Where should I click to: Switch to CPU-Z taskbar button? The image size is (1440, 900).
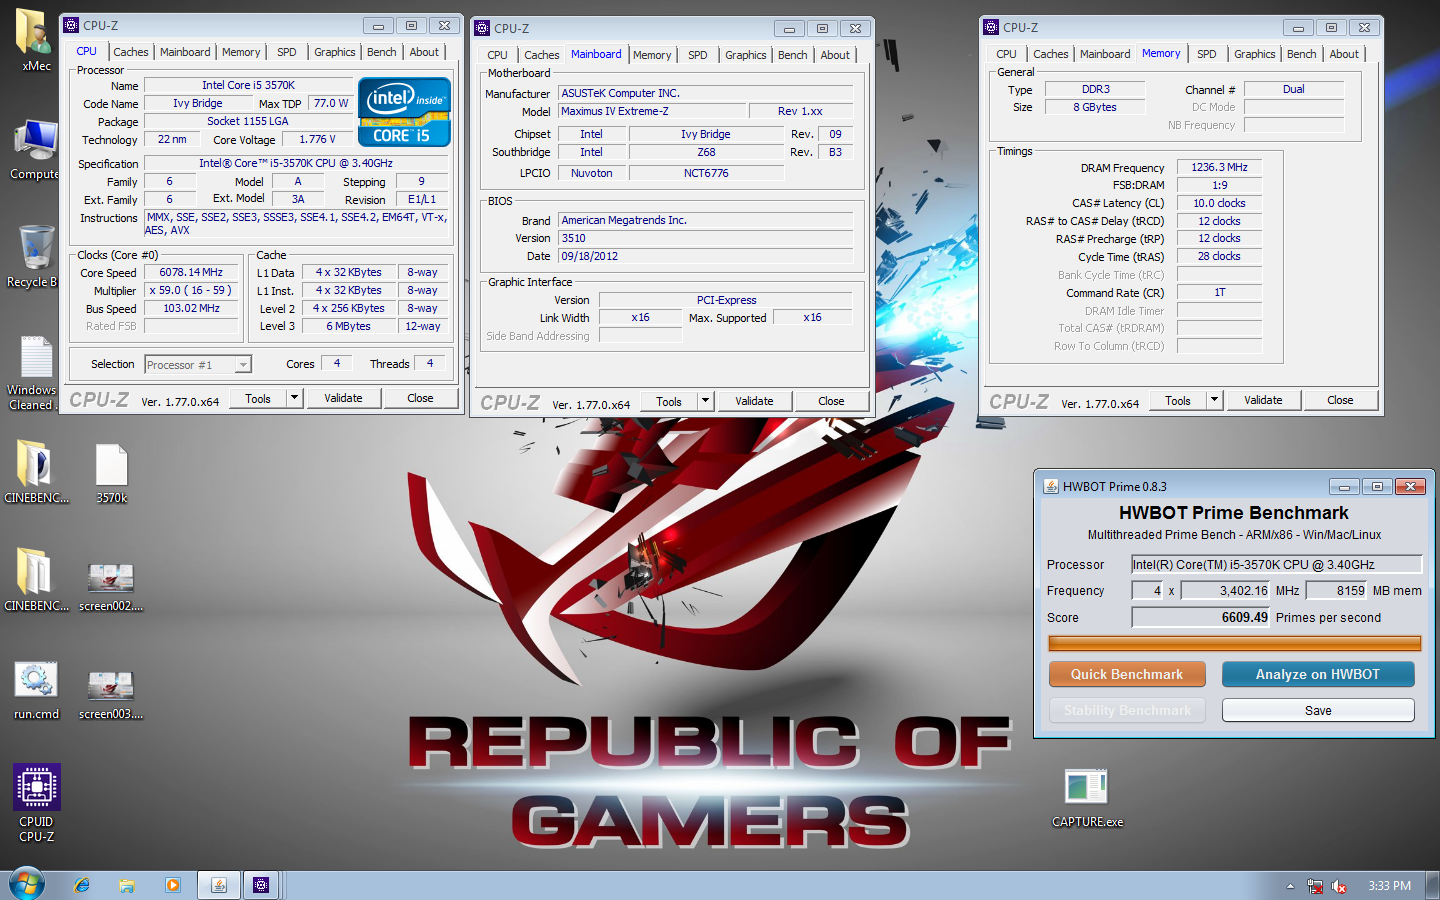pos(261,885)
